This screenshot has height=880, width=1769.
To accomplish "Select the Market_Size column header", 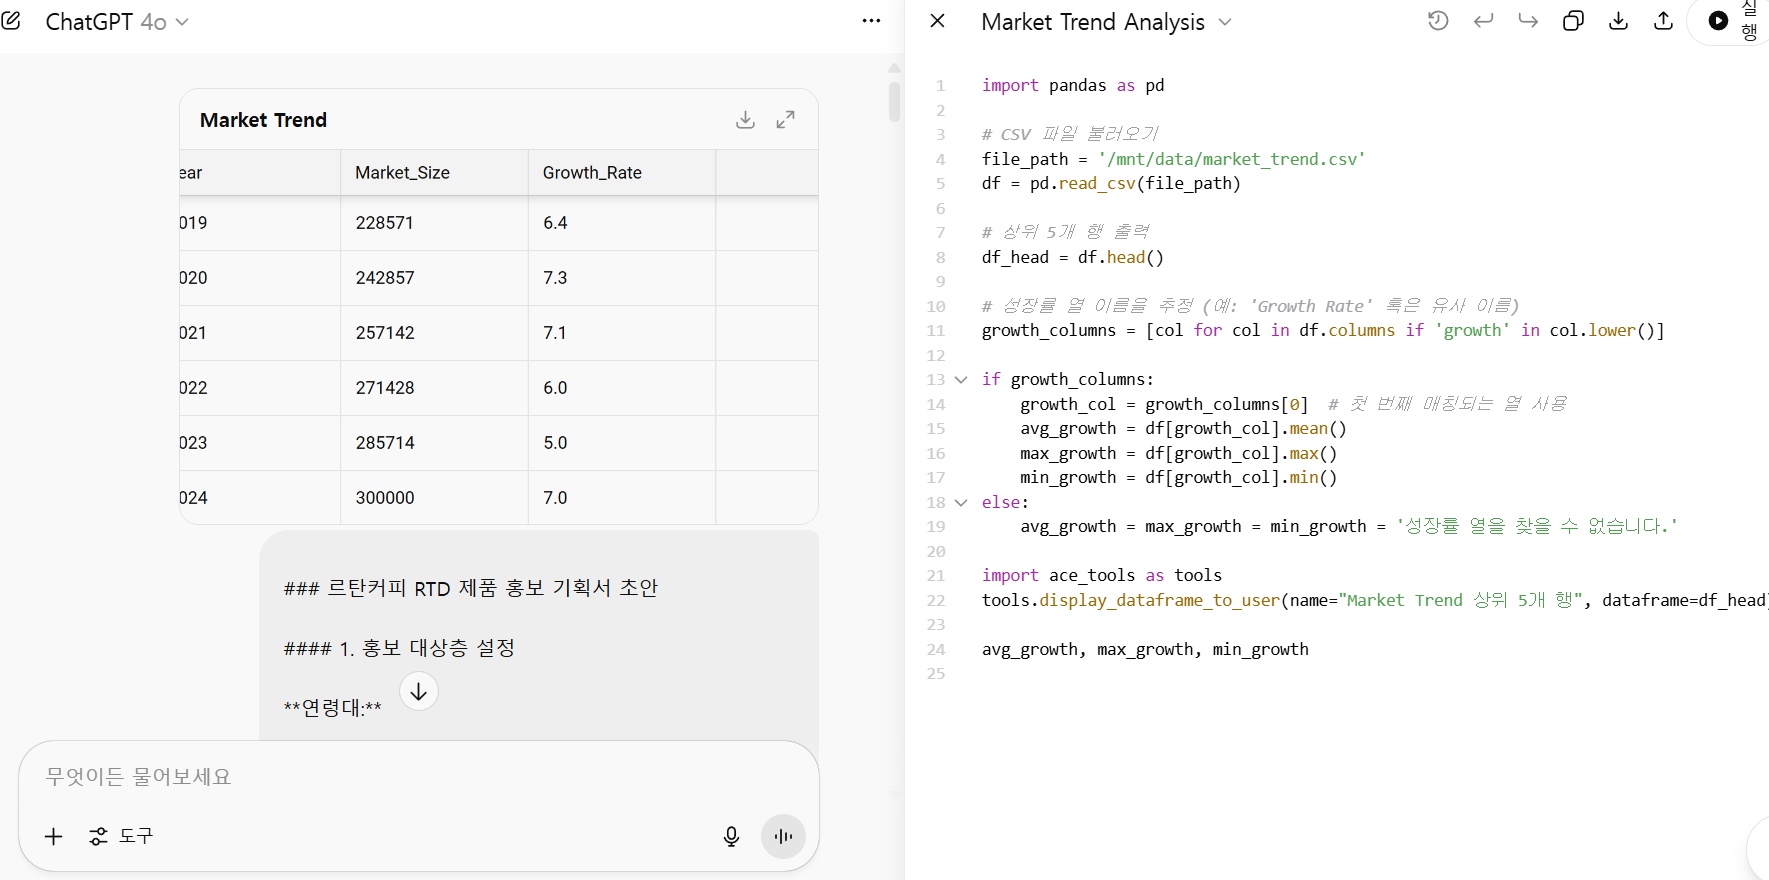I will pyautogui.click(x=434, y=173).
